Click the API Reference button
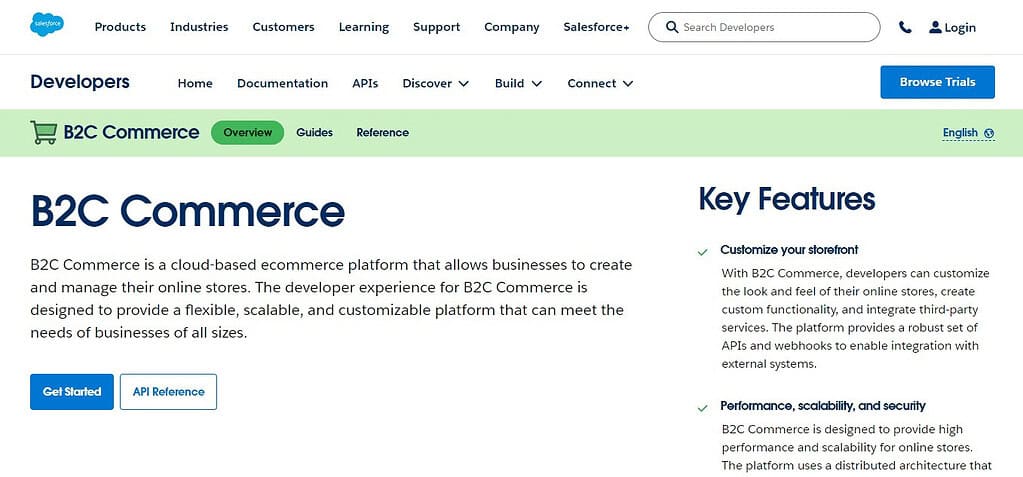Screen dimensions: 1023x477 click(168, 392)
